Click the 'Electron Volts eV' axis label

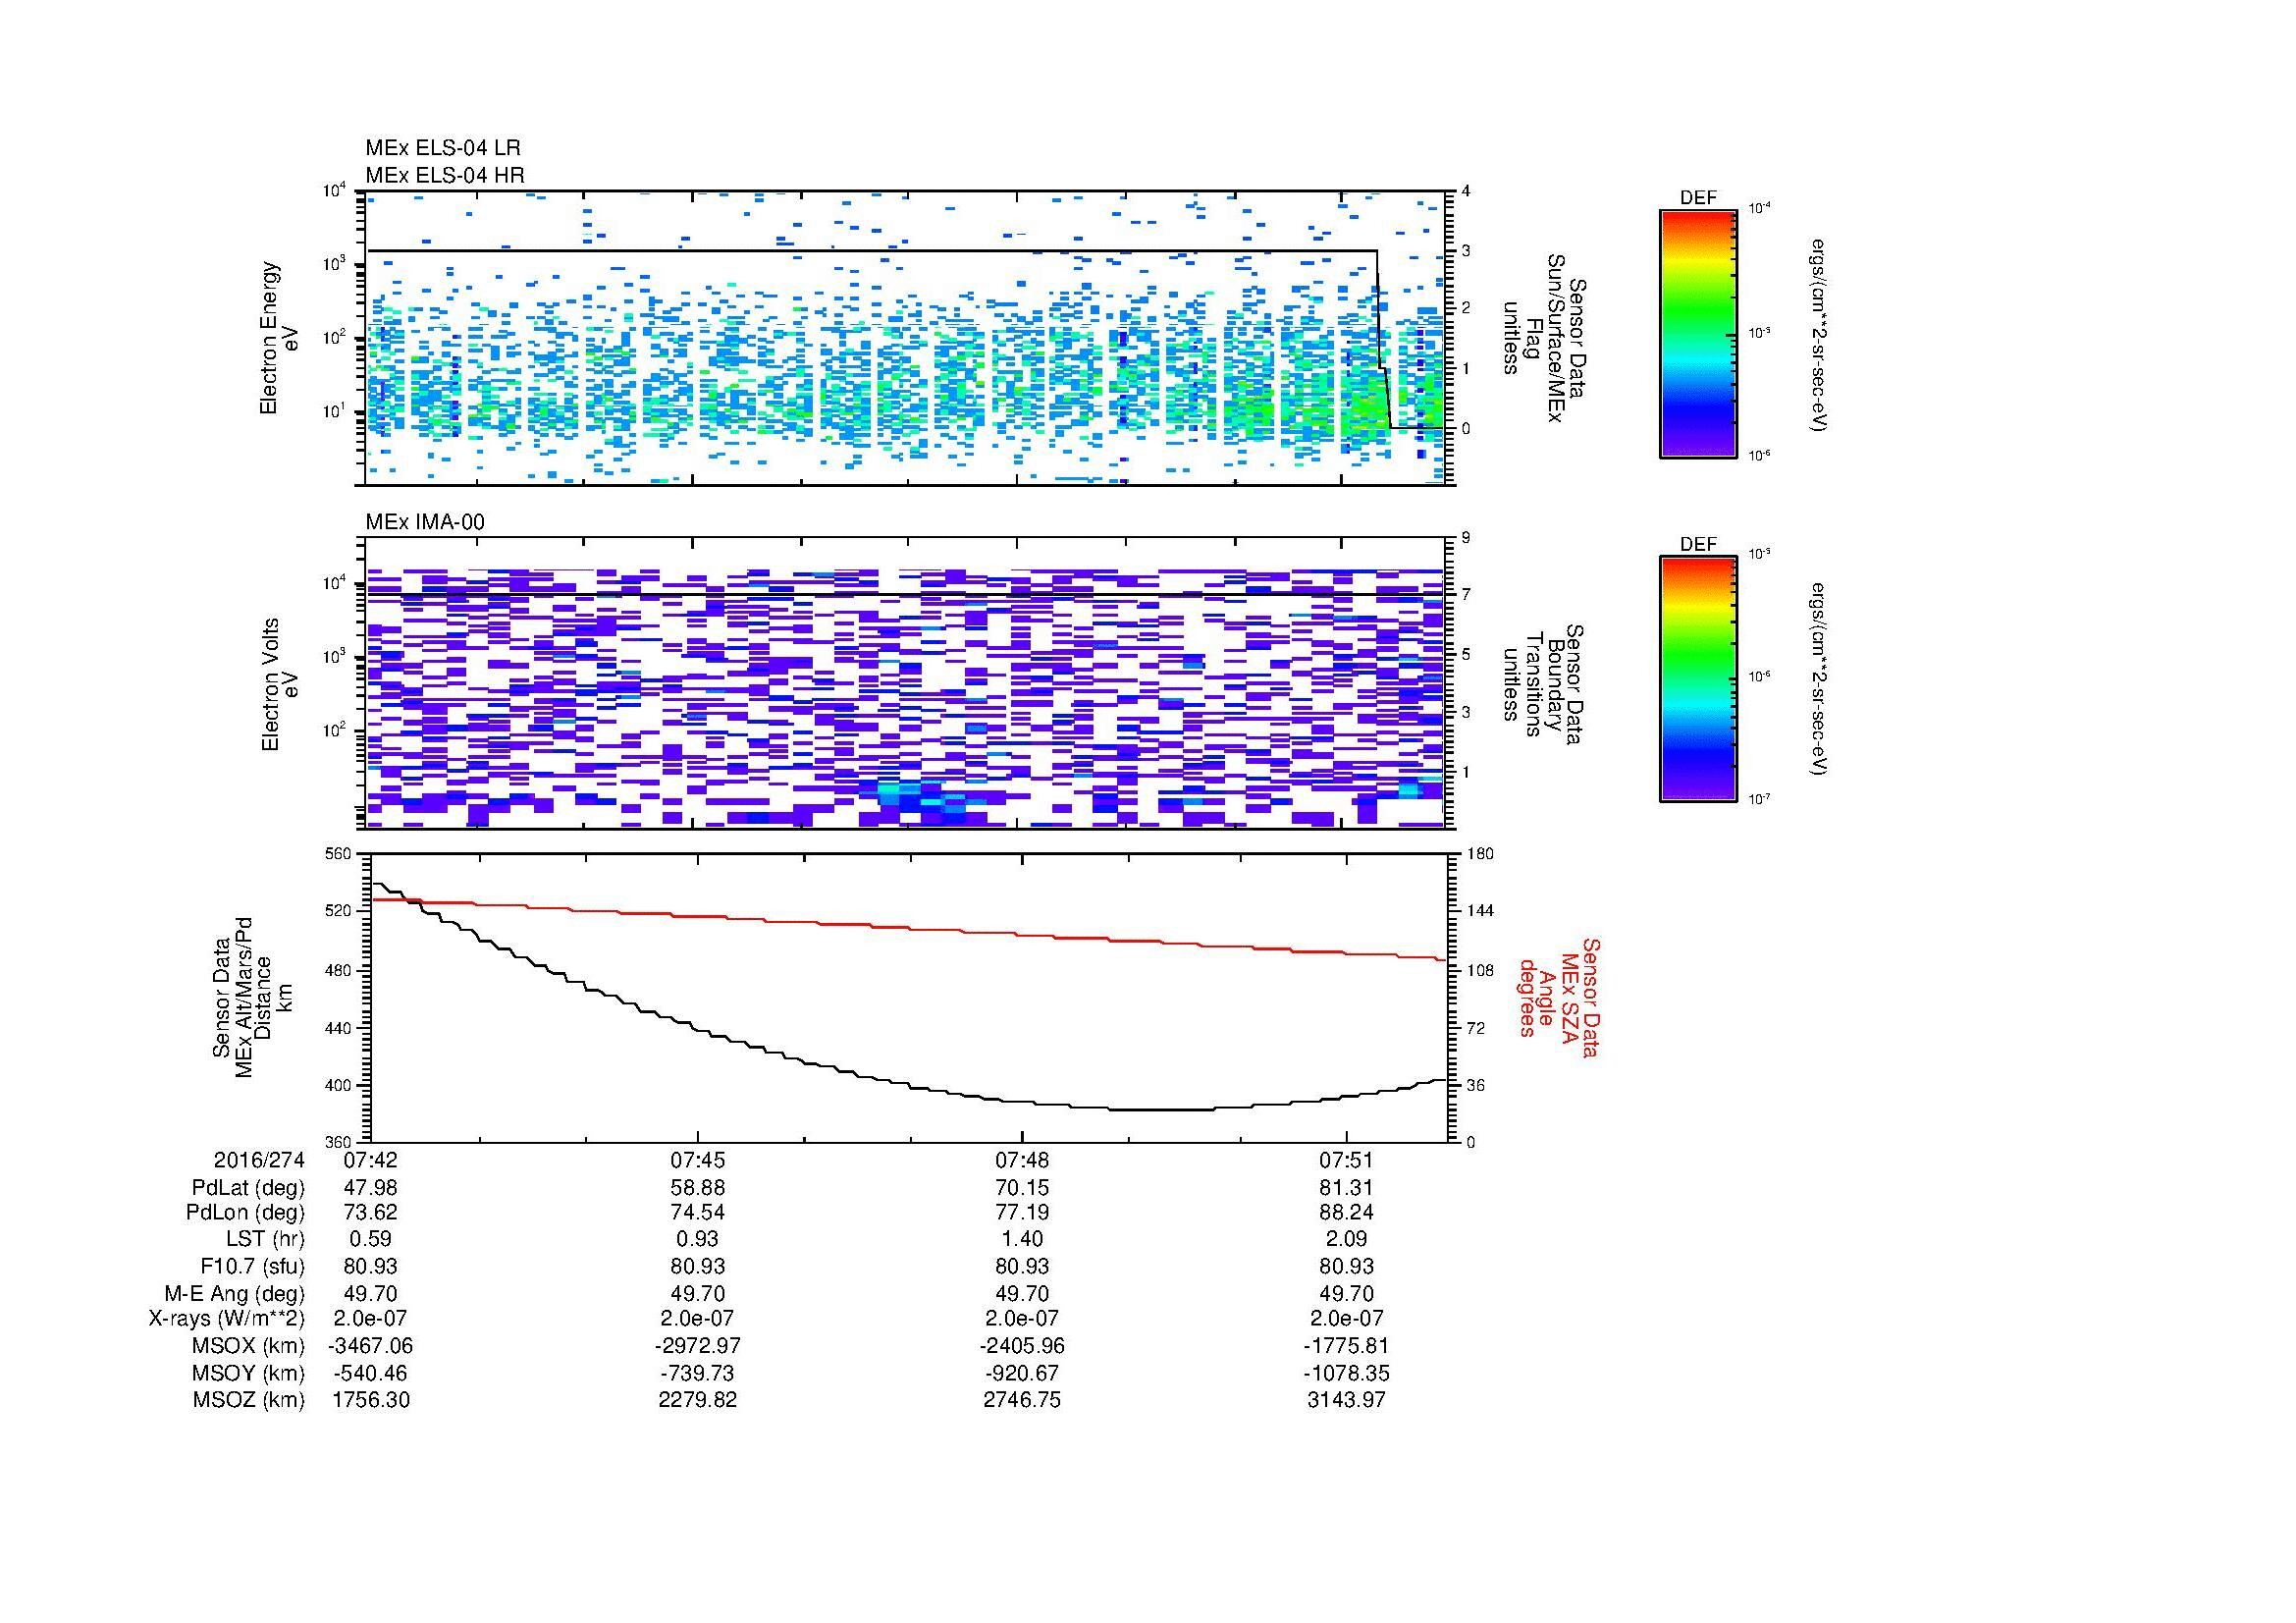coord(281,684)
